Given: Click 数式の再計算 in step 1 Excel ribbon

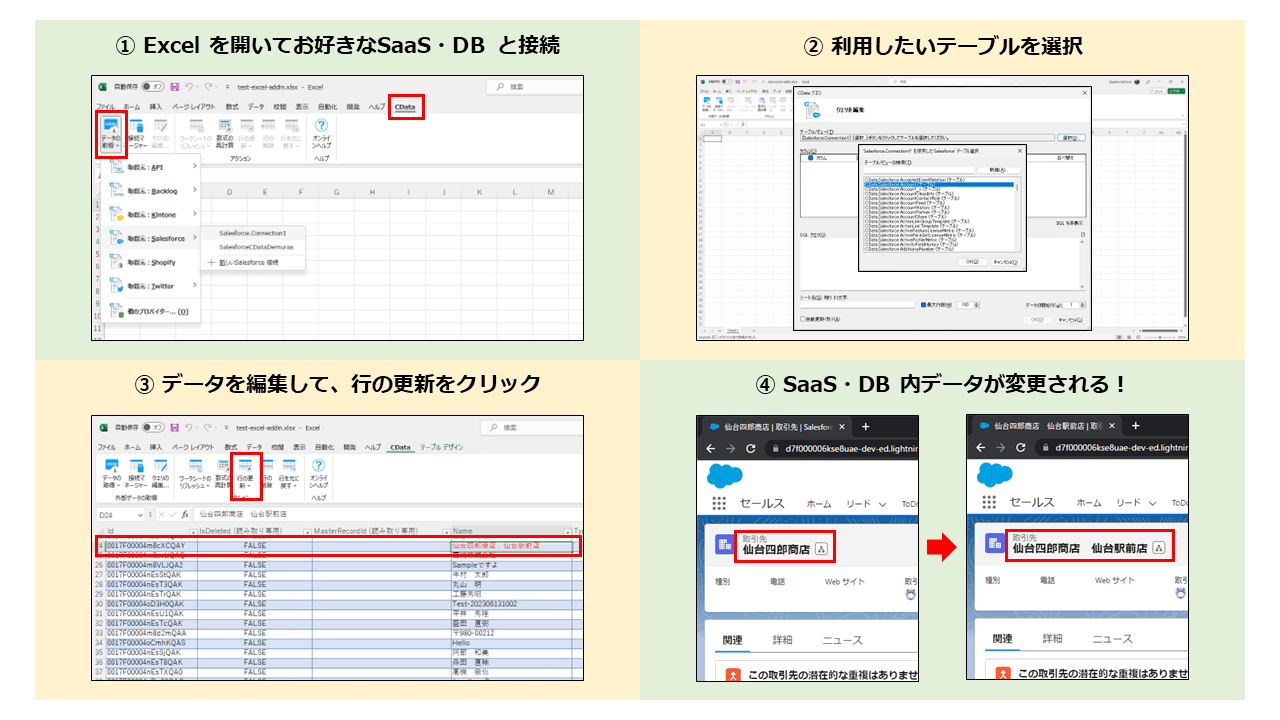Looking at the screenshot, I should click(225, 135).
